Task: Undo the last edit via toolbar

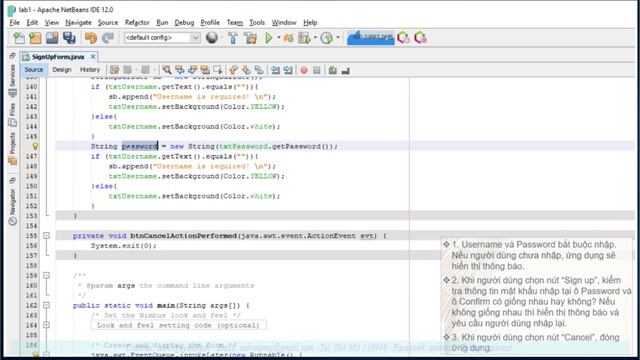Action: pos(91,38)
